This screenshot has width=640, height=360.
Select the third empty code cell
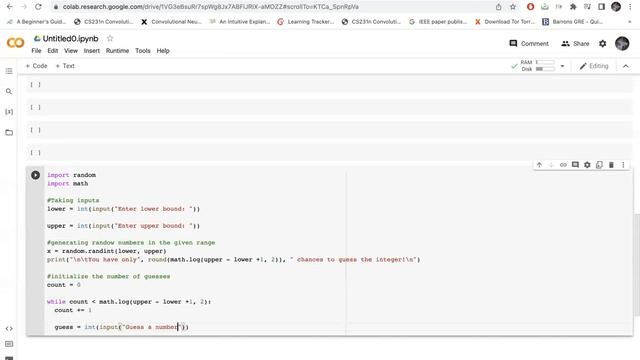click(330, 130)
